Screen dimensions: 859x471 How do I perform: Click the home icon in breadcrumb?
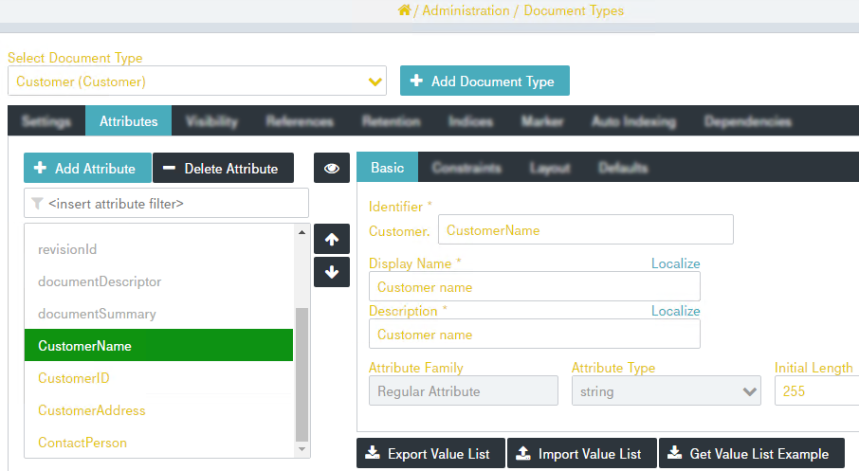[x=404, y=11]
